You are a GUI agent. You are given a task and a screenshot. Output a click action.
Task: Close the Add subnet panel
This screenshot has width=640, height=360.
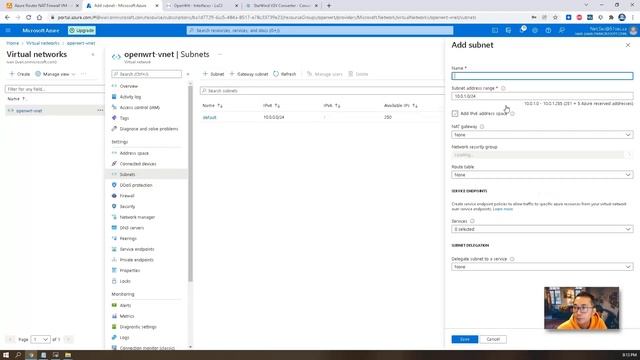point(628,45)
